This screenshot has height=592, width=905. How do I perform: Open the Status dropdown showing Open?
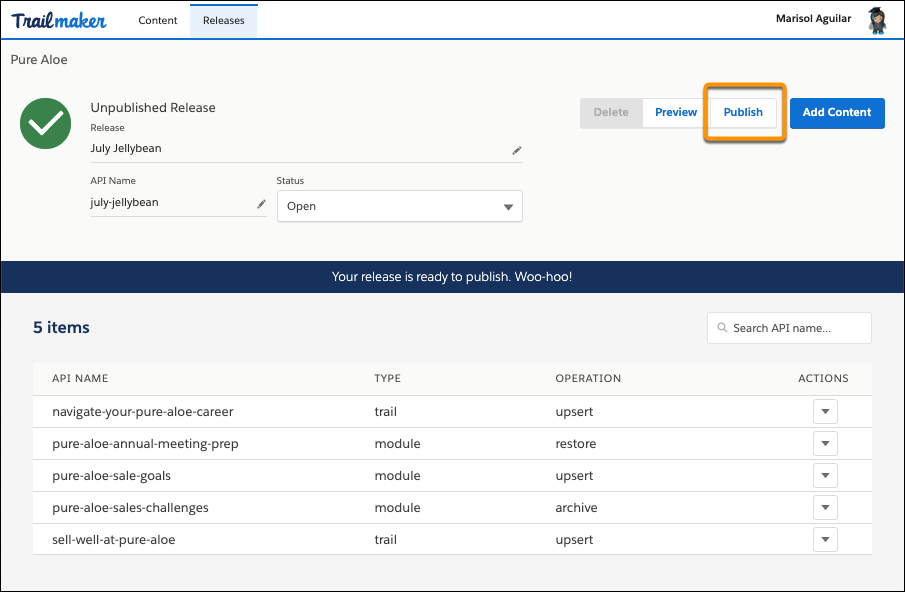point(399,206)
